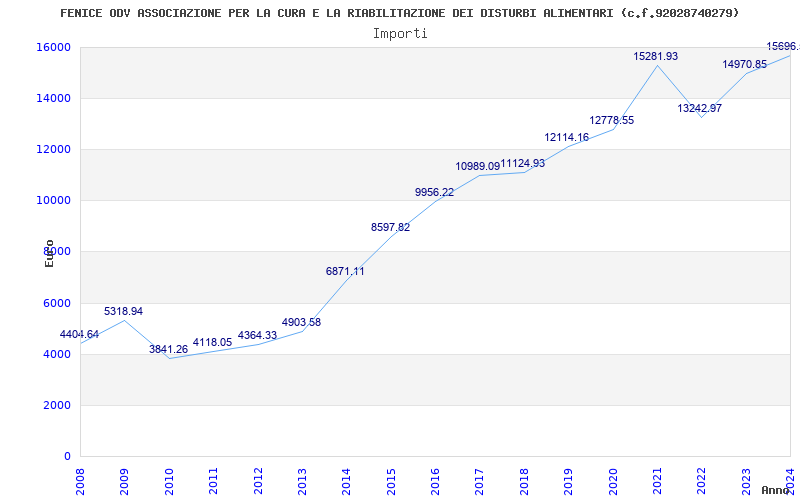Click the 'Euro' y-axis title
The height and width of the screenshot is (500, 800).
(x=49, y=254)
